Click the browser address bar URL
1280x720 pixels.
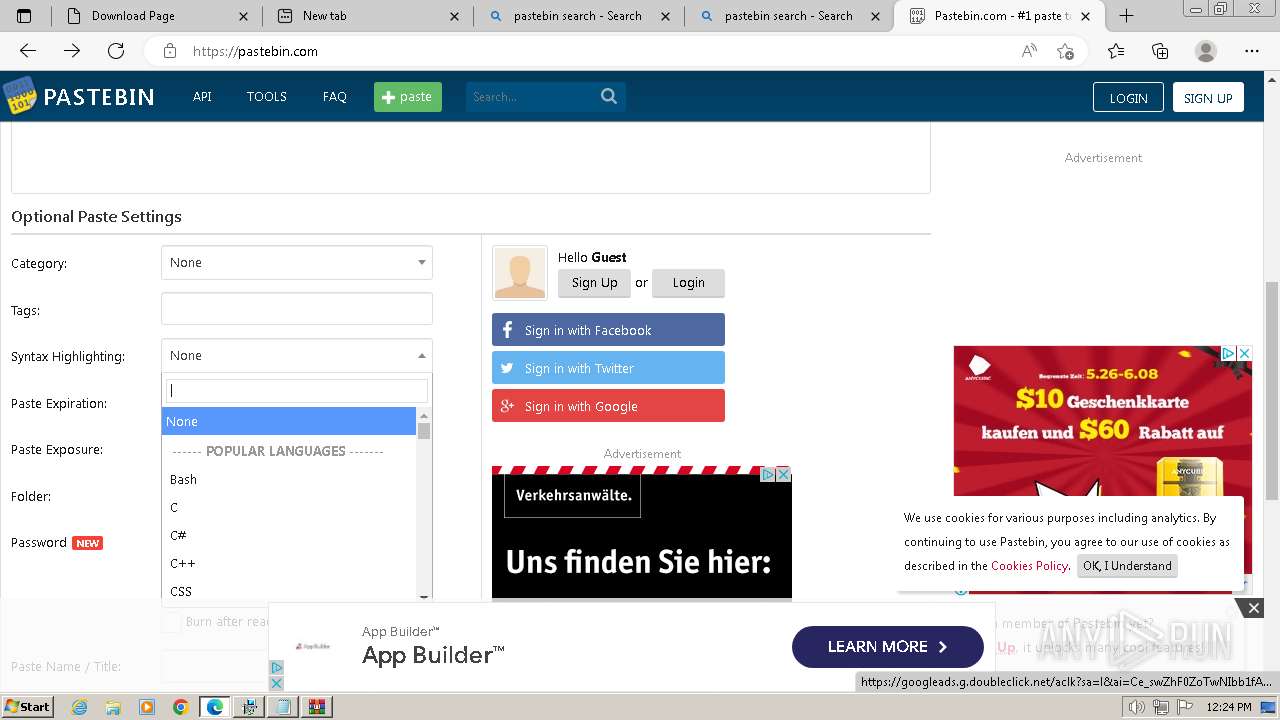(255, 51)
